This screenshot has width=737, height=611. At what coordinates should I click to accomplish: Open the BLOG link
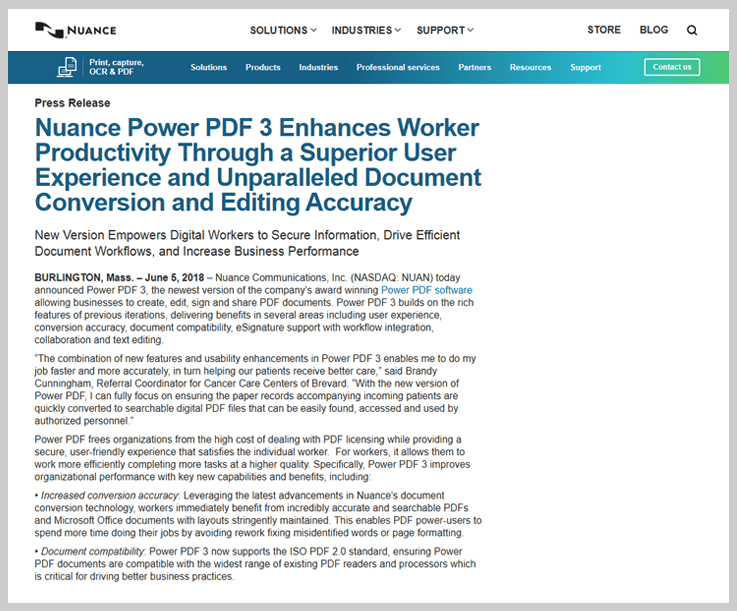[653, 30]
